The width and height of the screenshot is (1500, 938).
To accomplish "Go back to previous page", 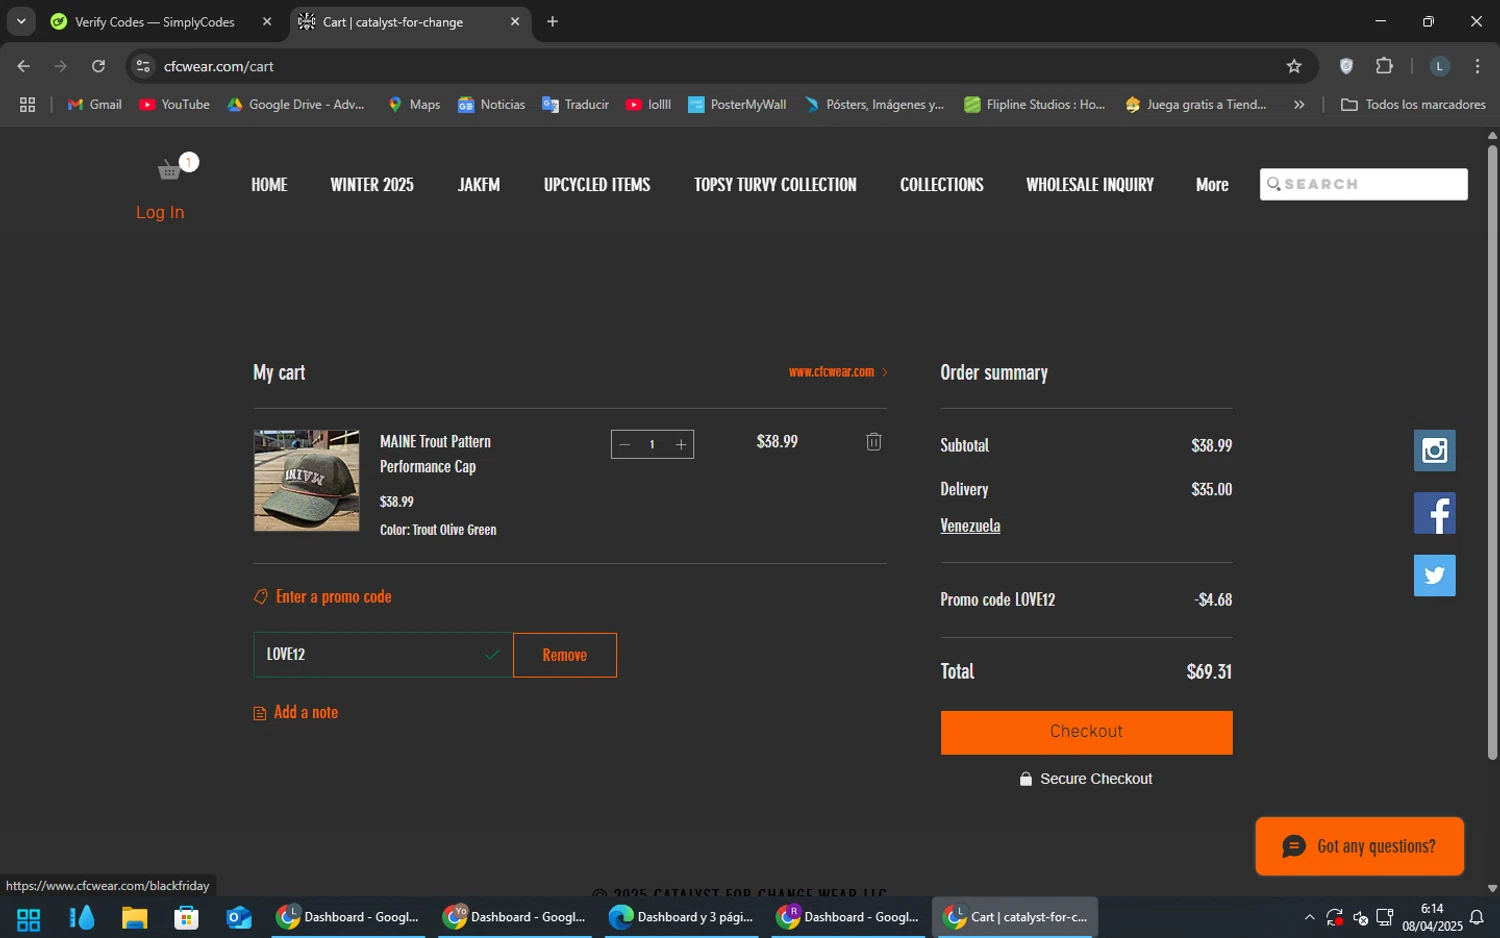I will click(x=24, y=66).
